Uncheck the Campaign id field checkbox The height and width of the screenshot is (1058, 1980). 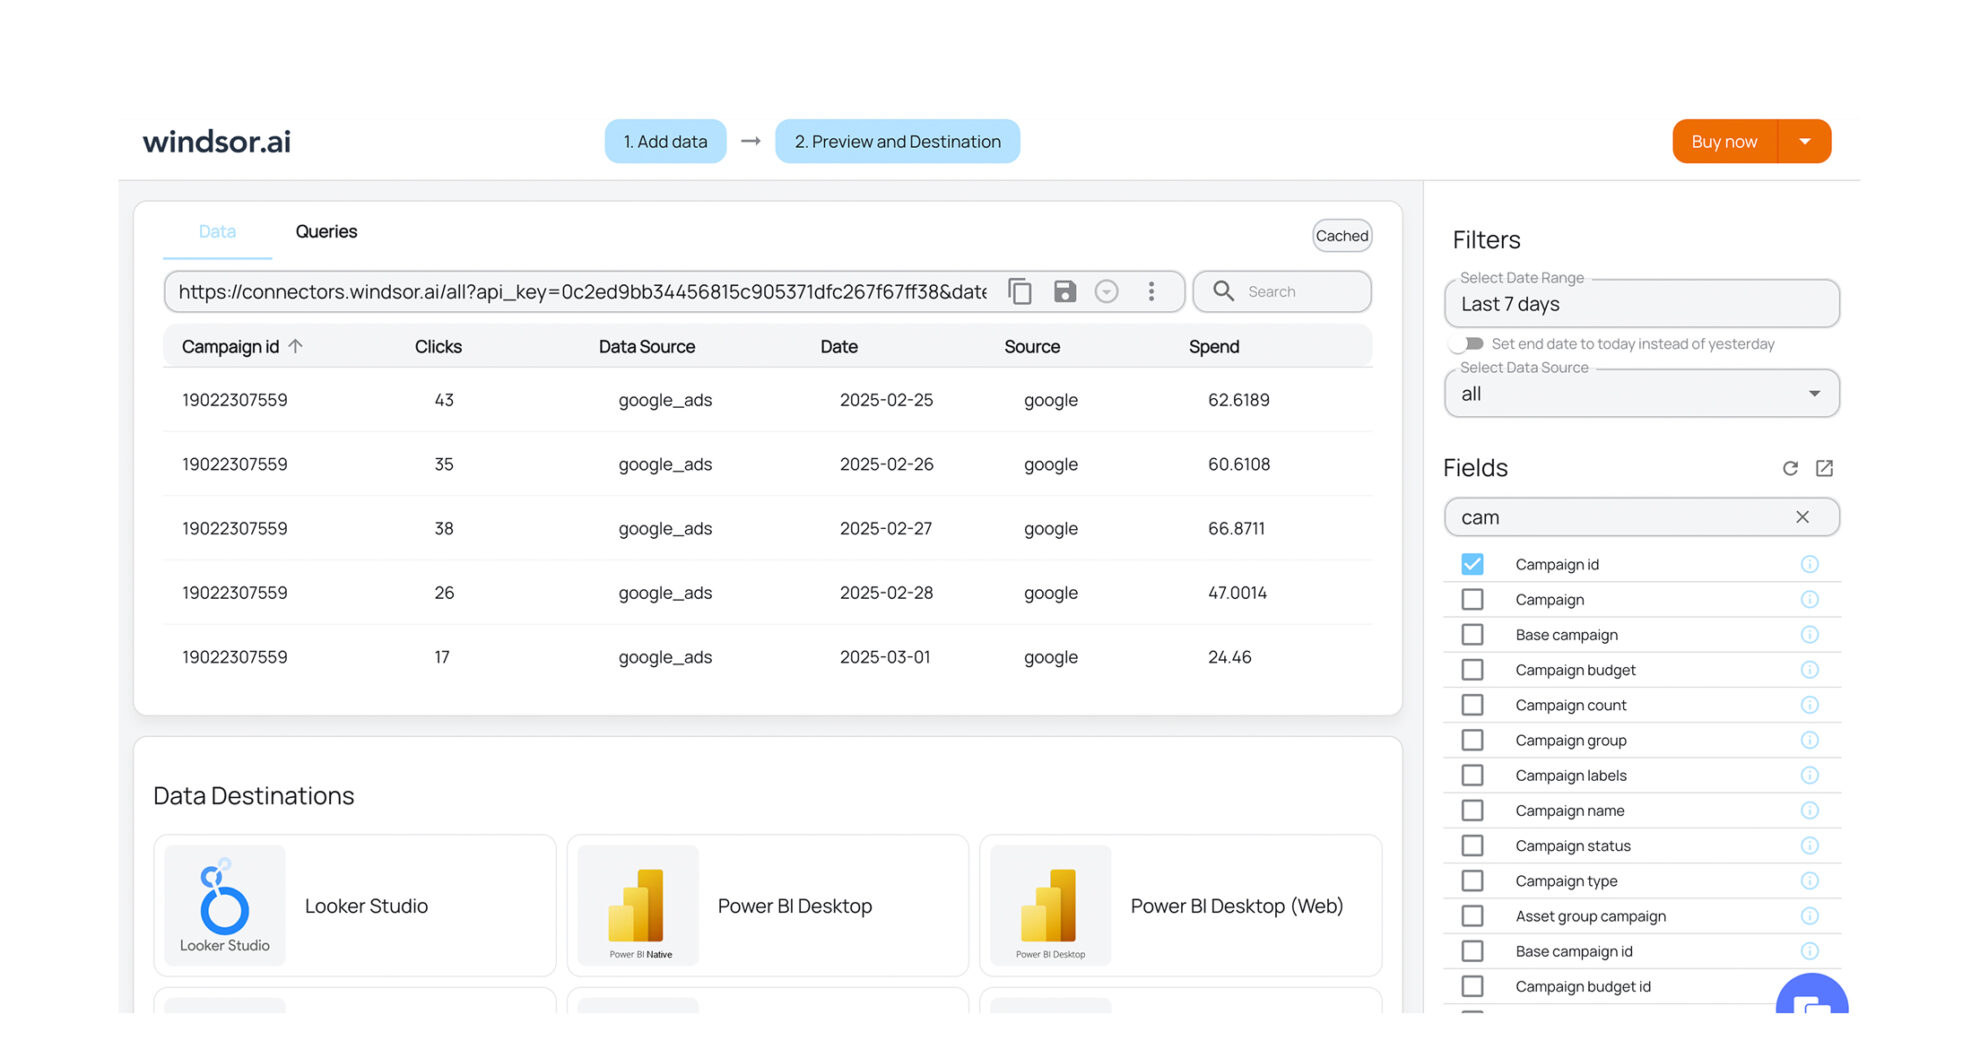(x=1472, y=564)
